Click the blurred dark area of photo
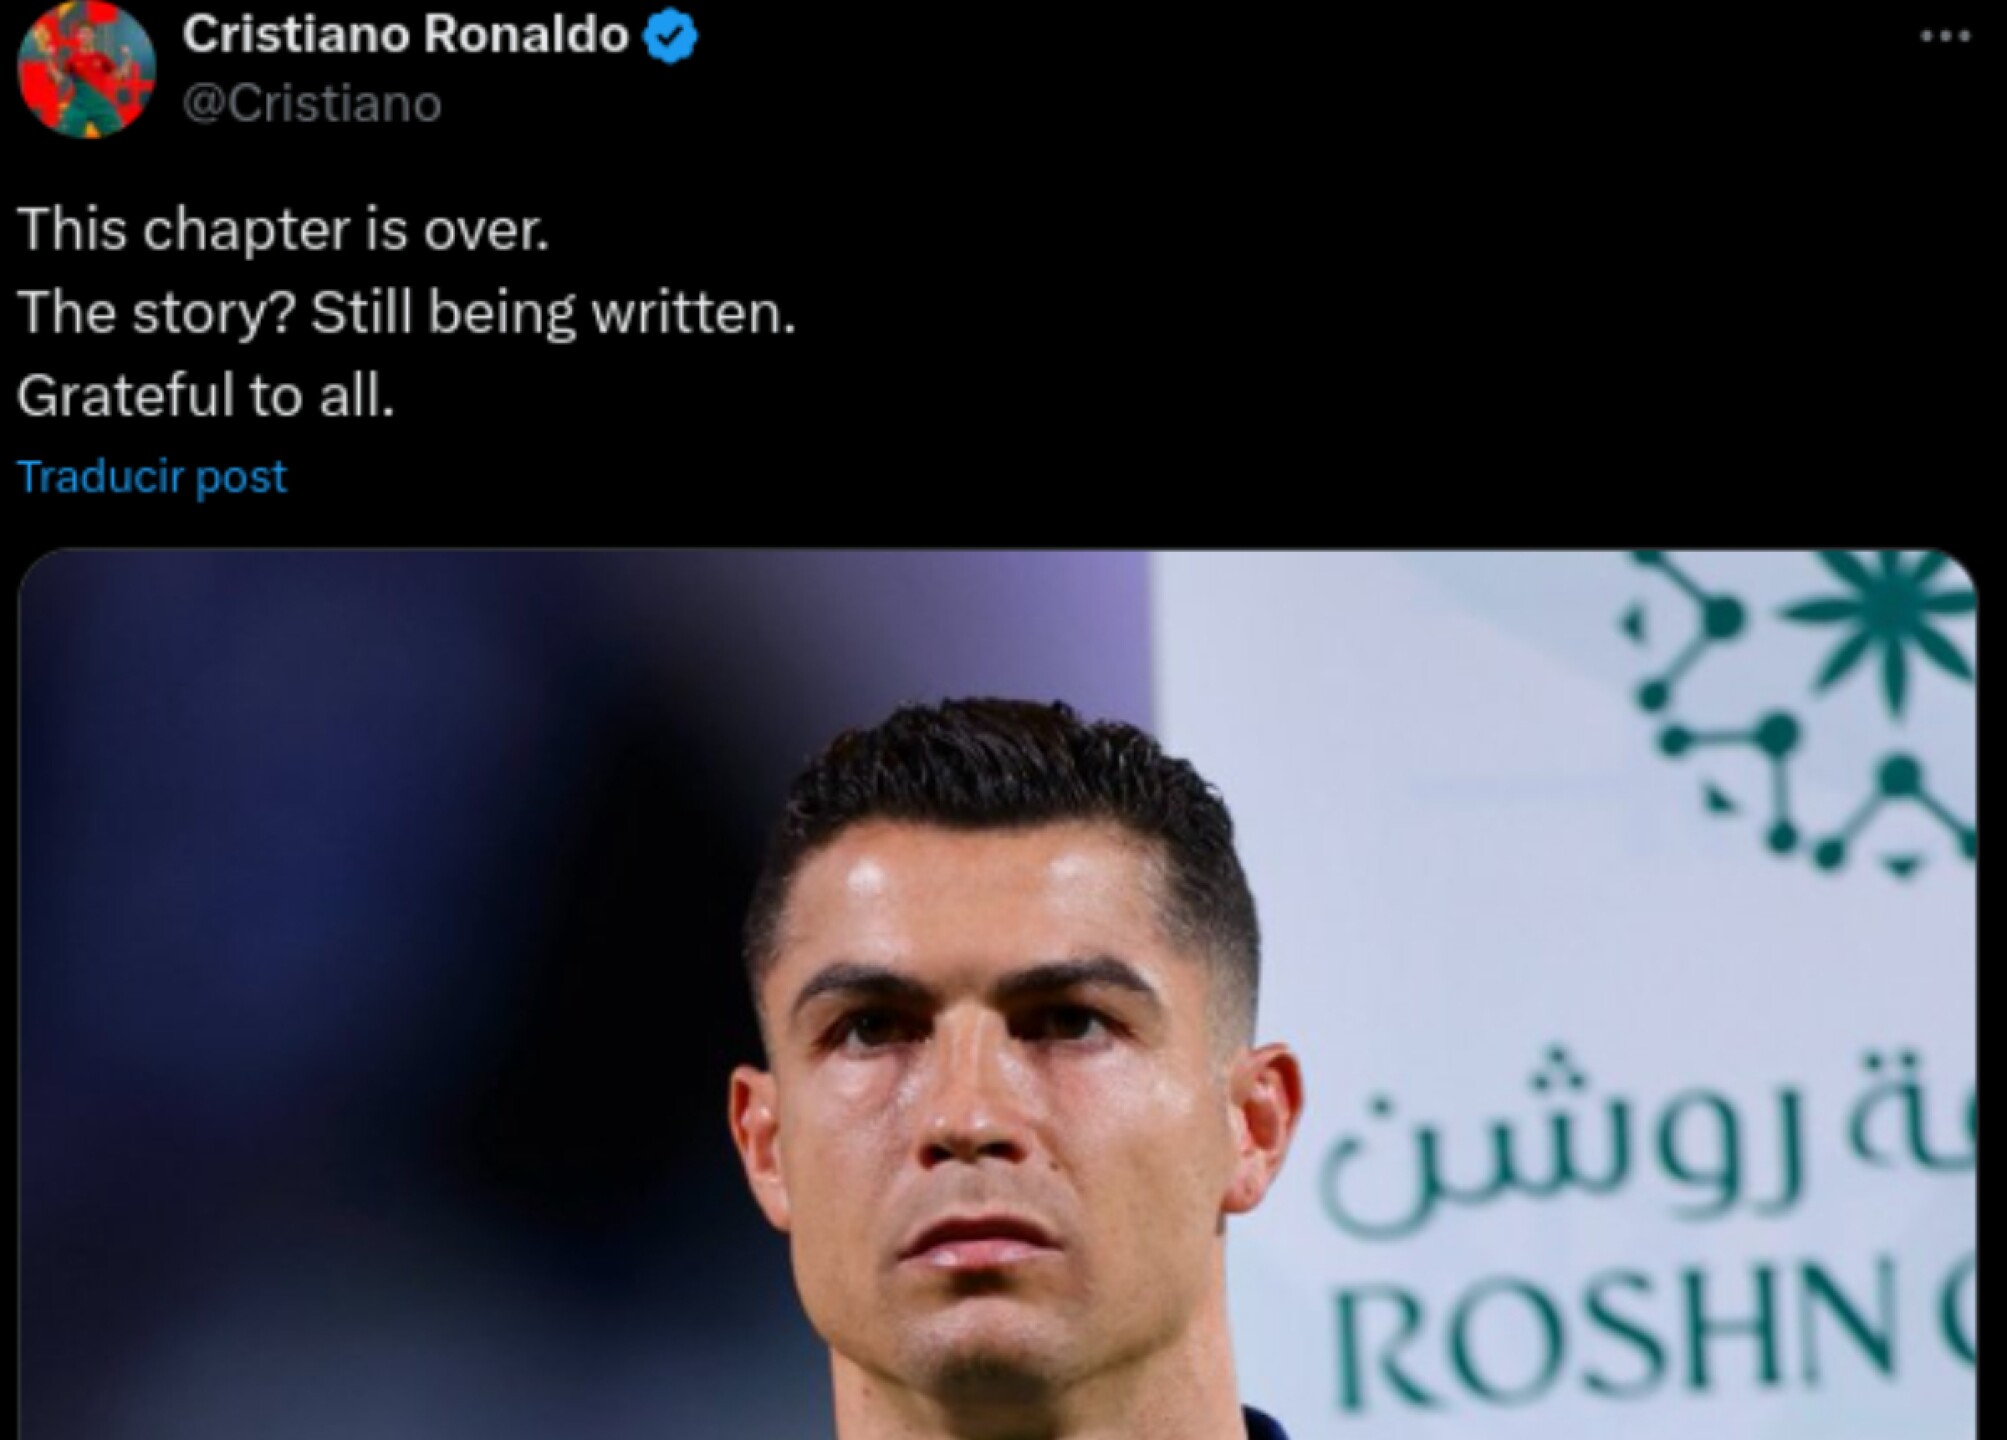 click(400, 1000)
